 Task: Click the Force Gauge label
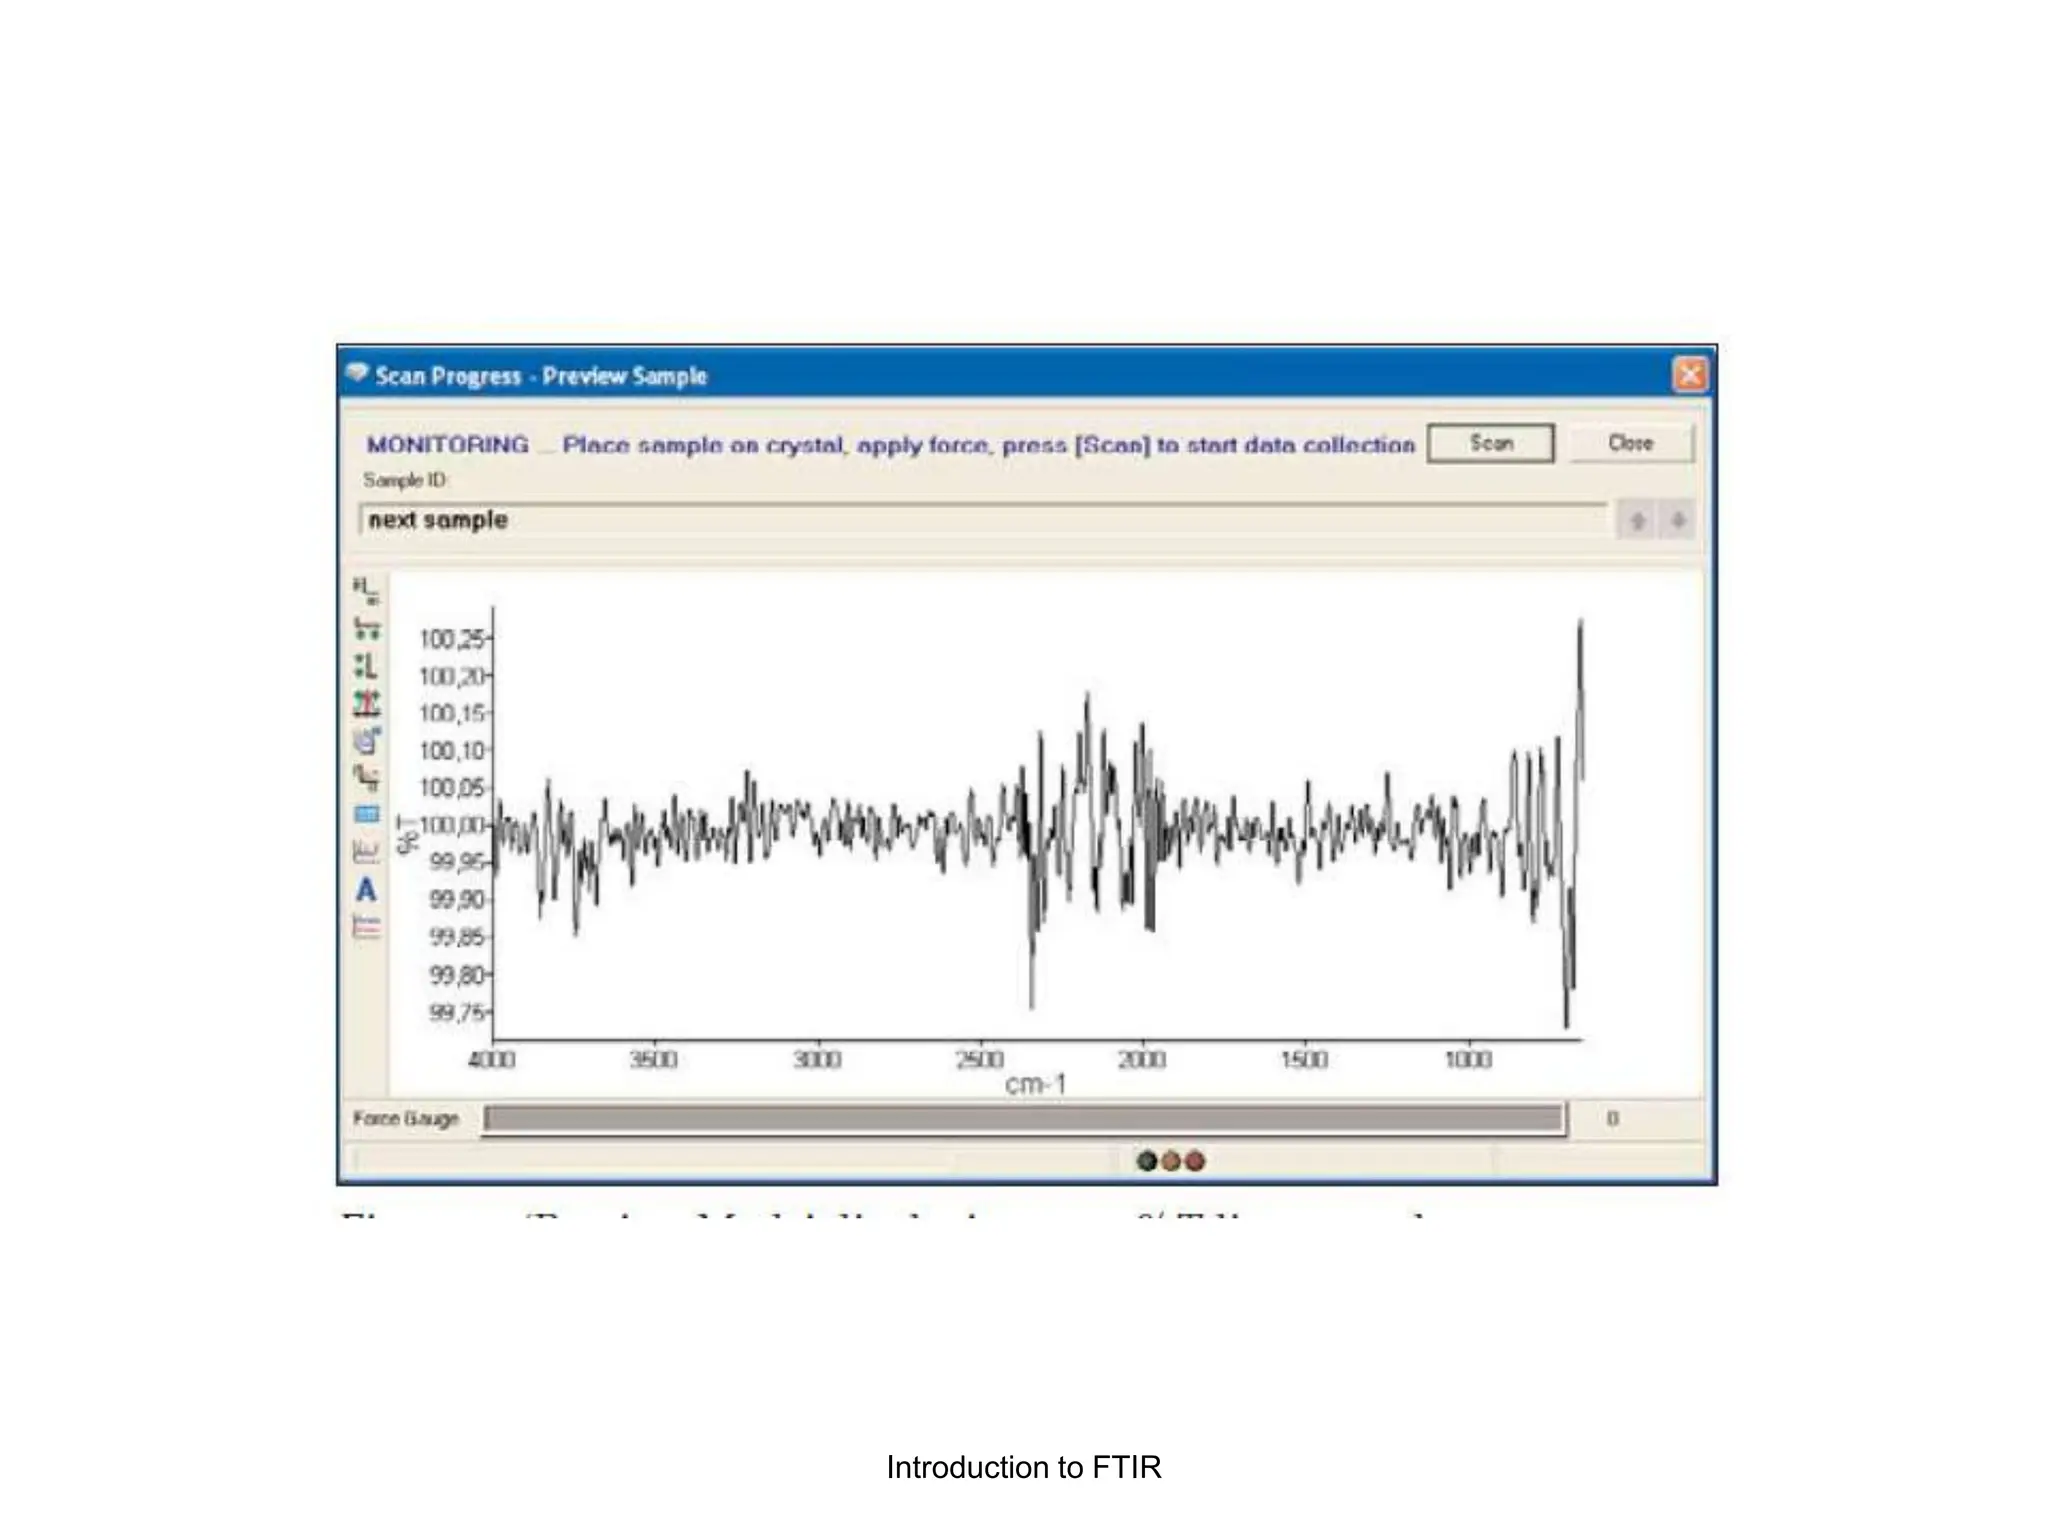coord(406,1118)
